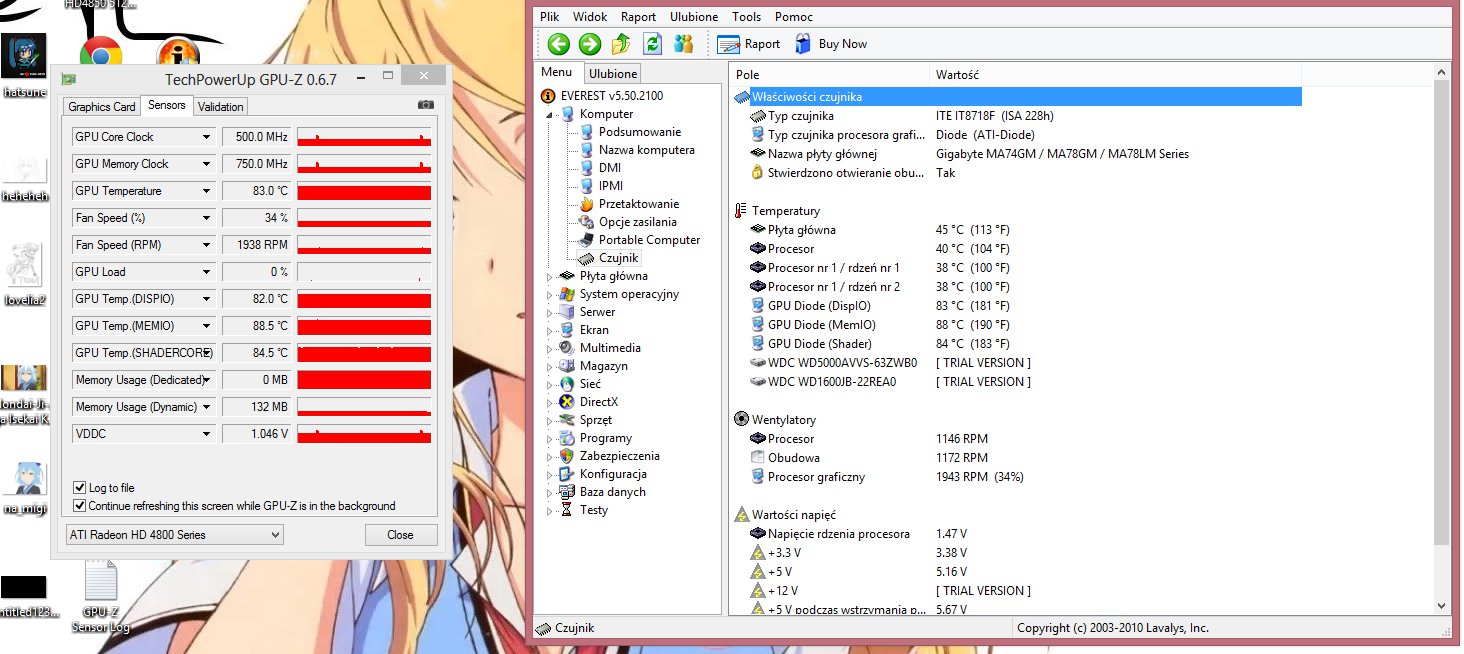Open the Tools menu
The image size is (1464, 654).
click(x=747, y=17)
